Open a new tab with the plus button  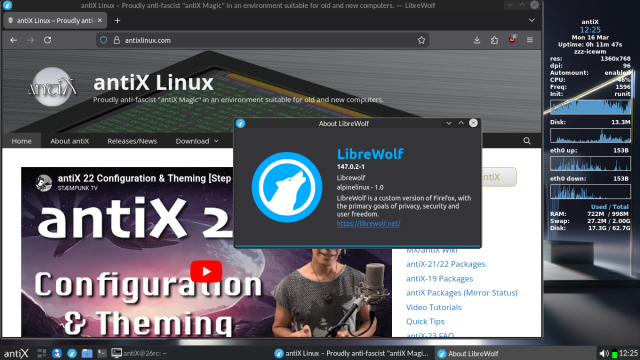pos(117,20)
